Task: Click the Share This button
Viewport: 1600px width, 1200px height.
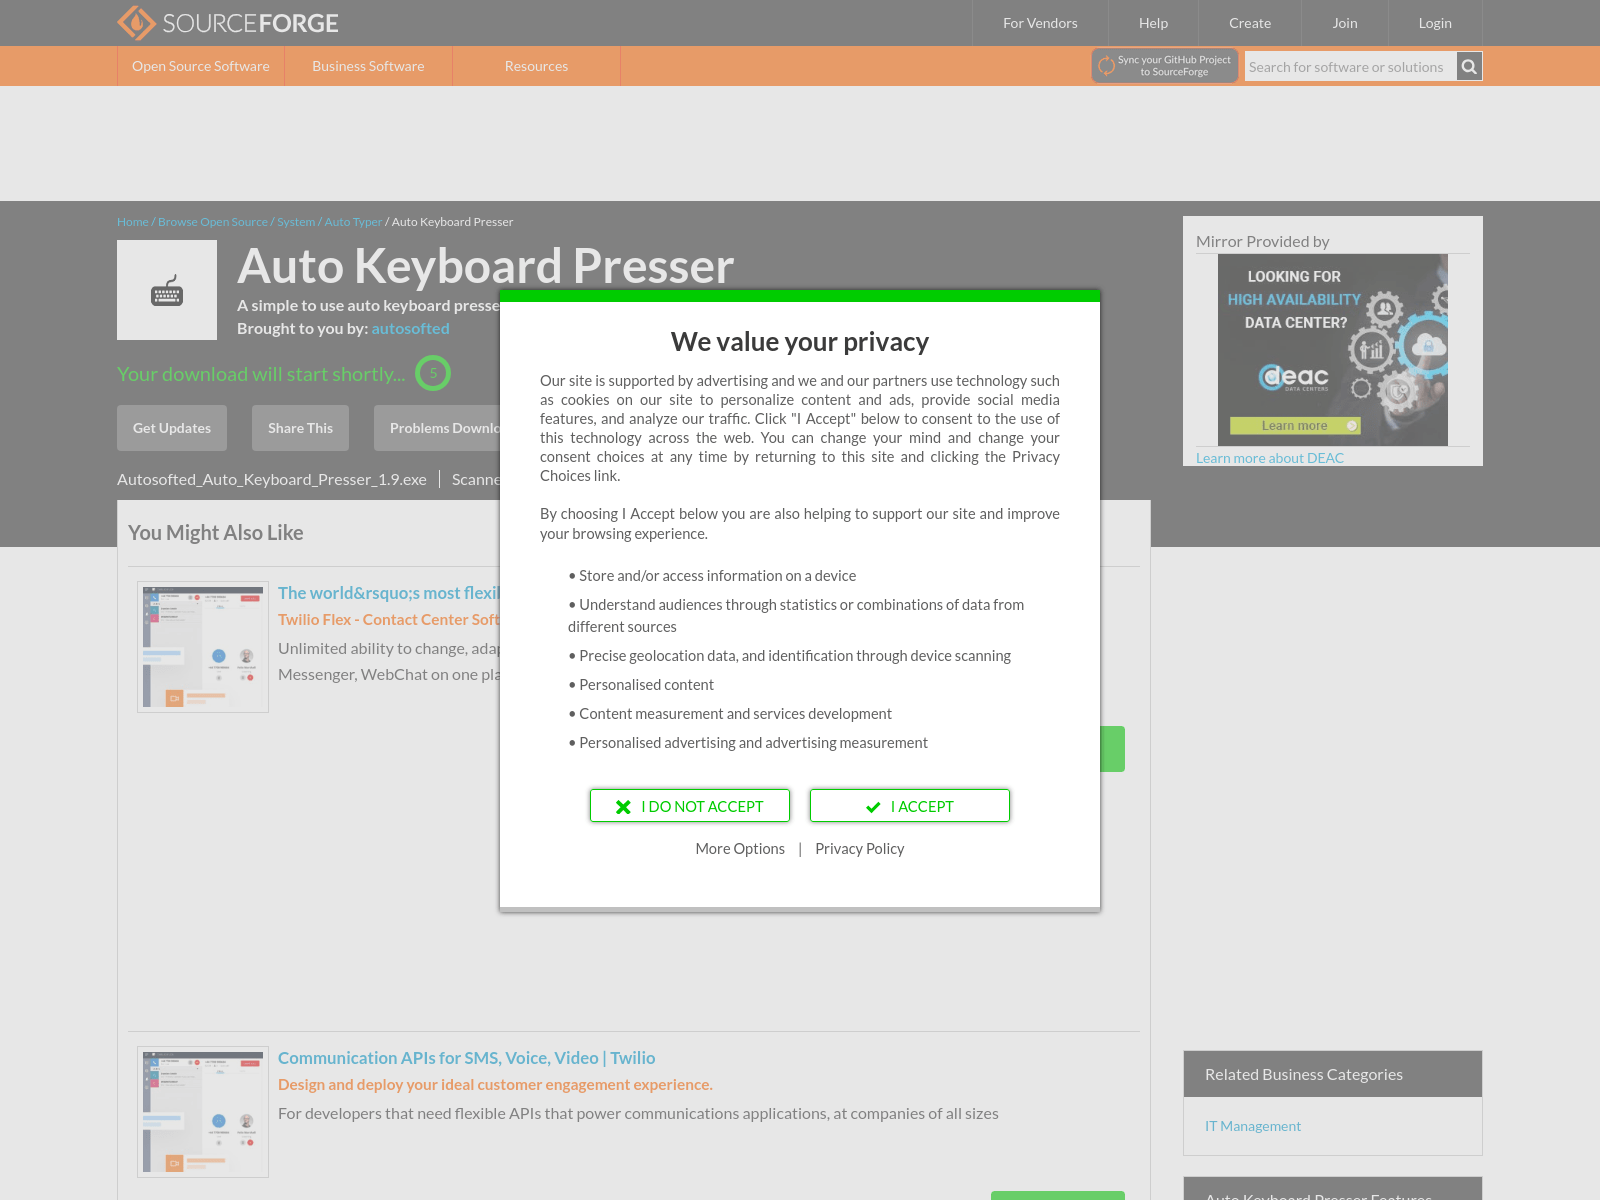Action: [x=300, y=428]
